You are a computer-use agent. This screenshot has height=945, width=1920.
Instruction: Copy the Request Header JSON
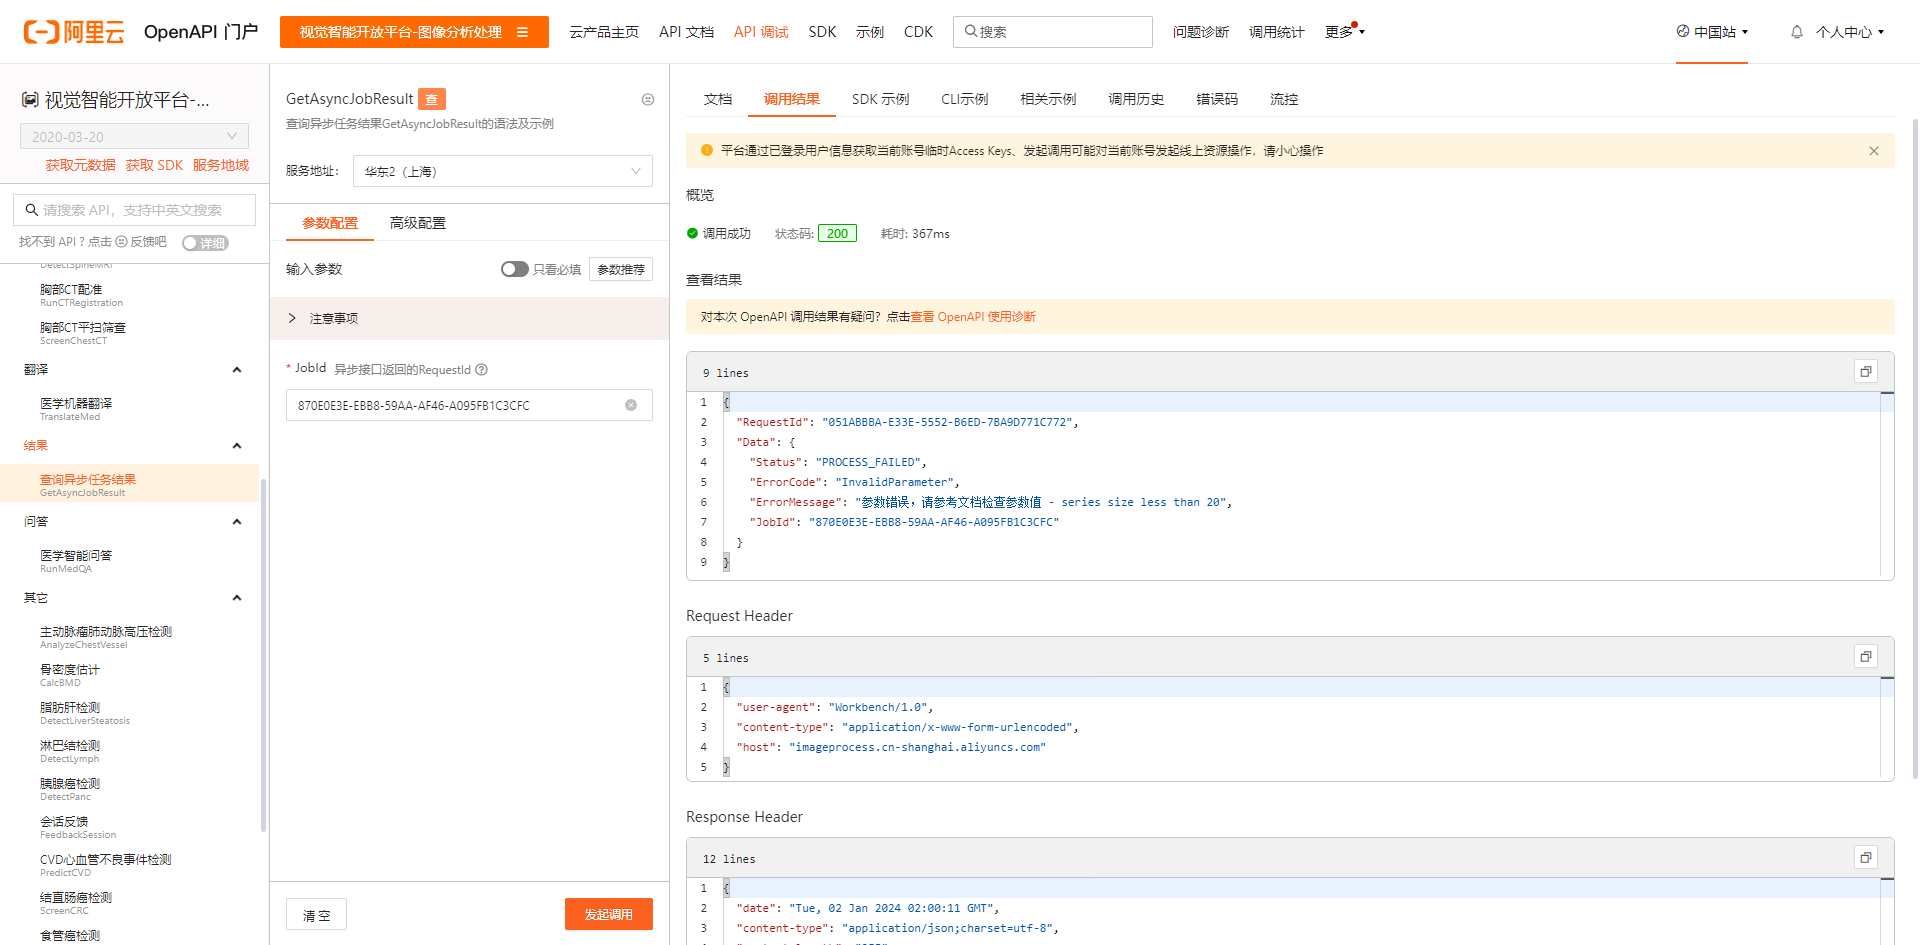[x=1865, y=657]
